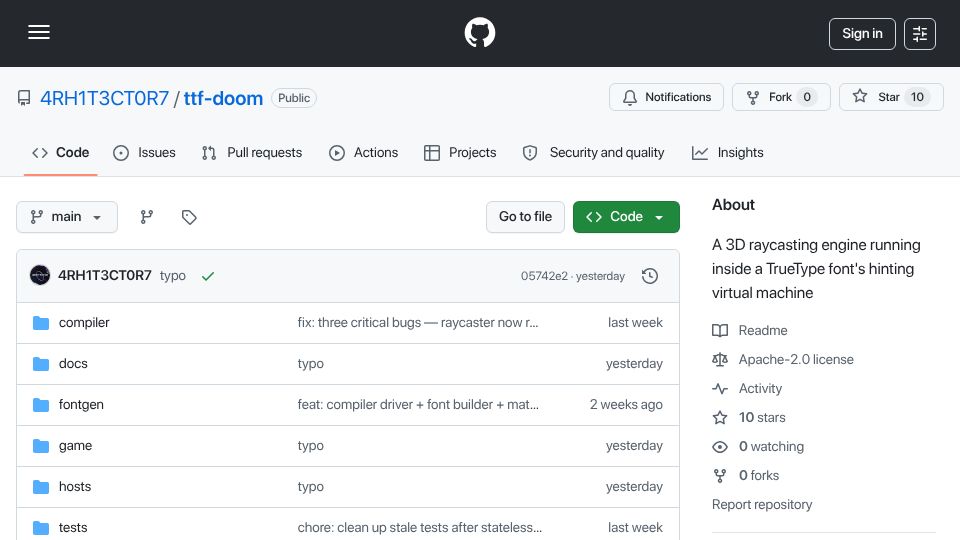Screen dimensions: 960x540
Task: Open commit hash 05742e2
Action: pyautogui.click(x=544, y=276)
